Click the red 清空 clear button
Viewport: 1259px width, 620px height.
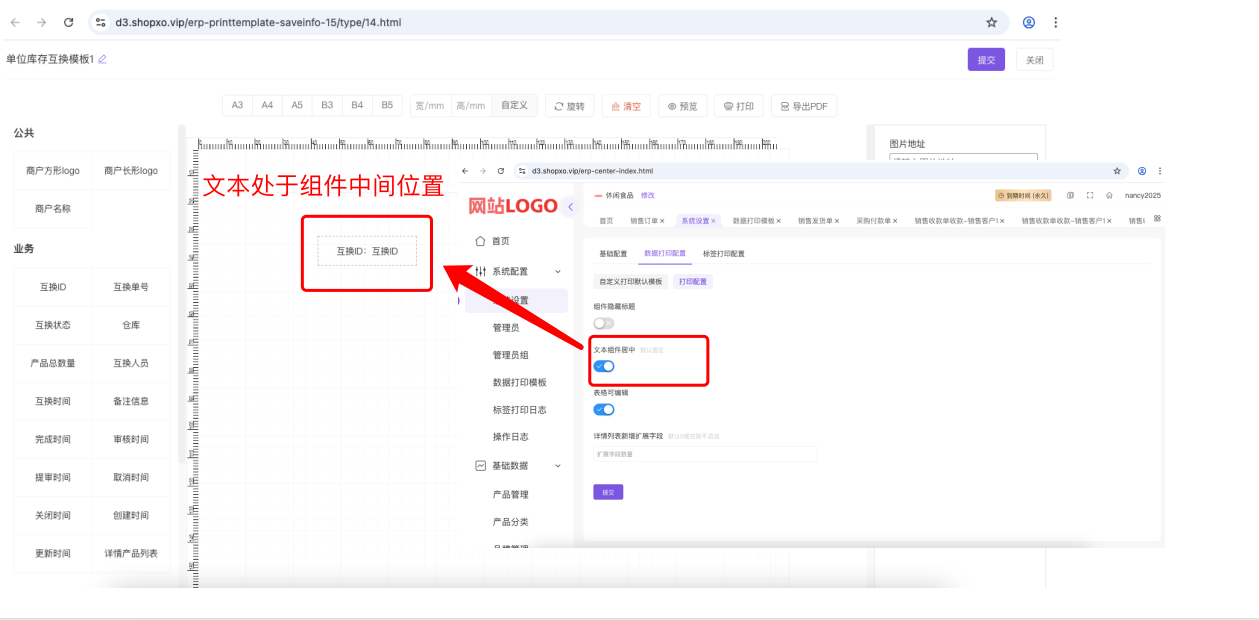click(626, 106)
